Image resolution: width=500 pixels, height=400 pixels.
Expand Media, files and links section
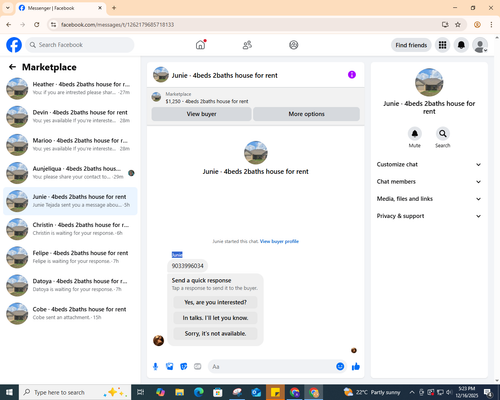[x=429, y=199]
